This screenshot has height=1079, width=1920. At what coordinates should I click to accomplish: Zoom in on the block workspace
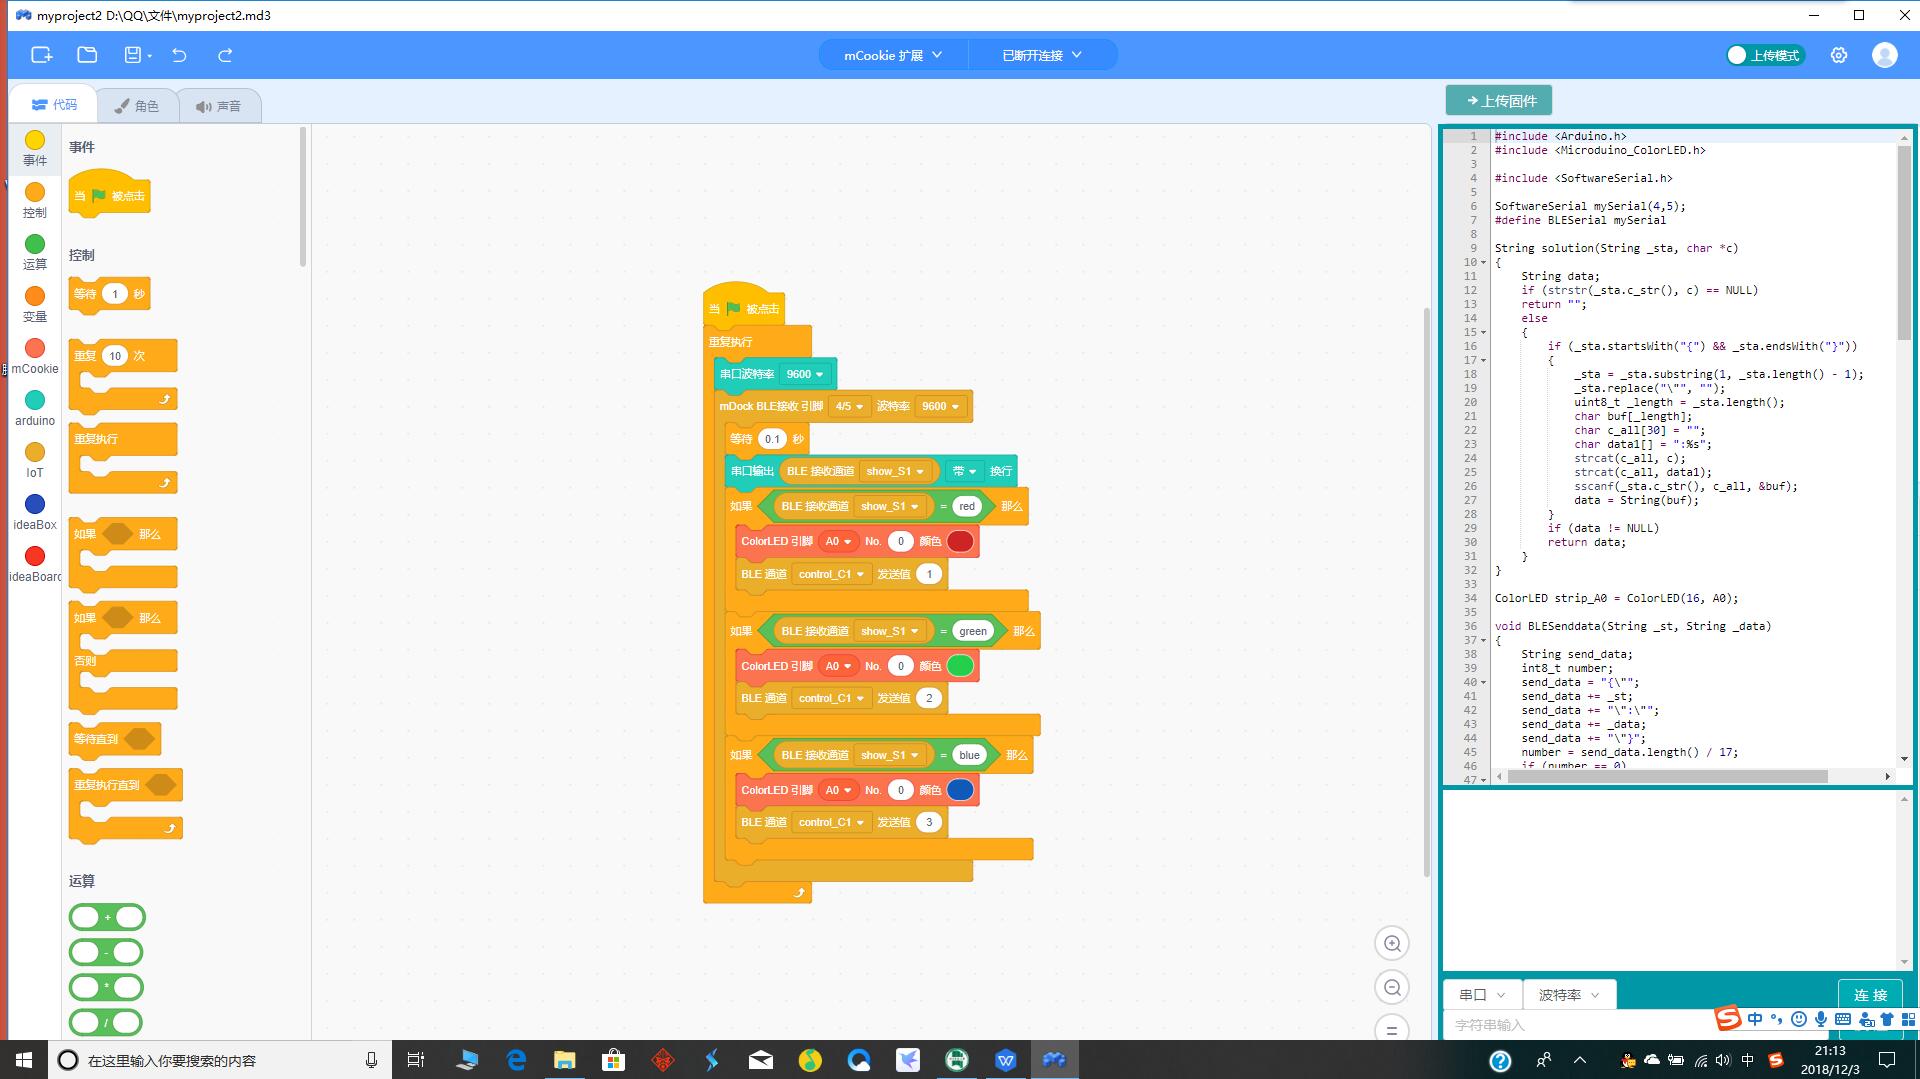click(x=1391, y=943)
